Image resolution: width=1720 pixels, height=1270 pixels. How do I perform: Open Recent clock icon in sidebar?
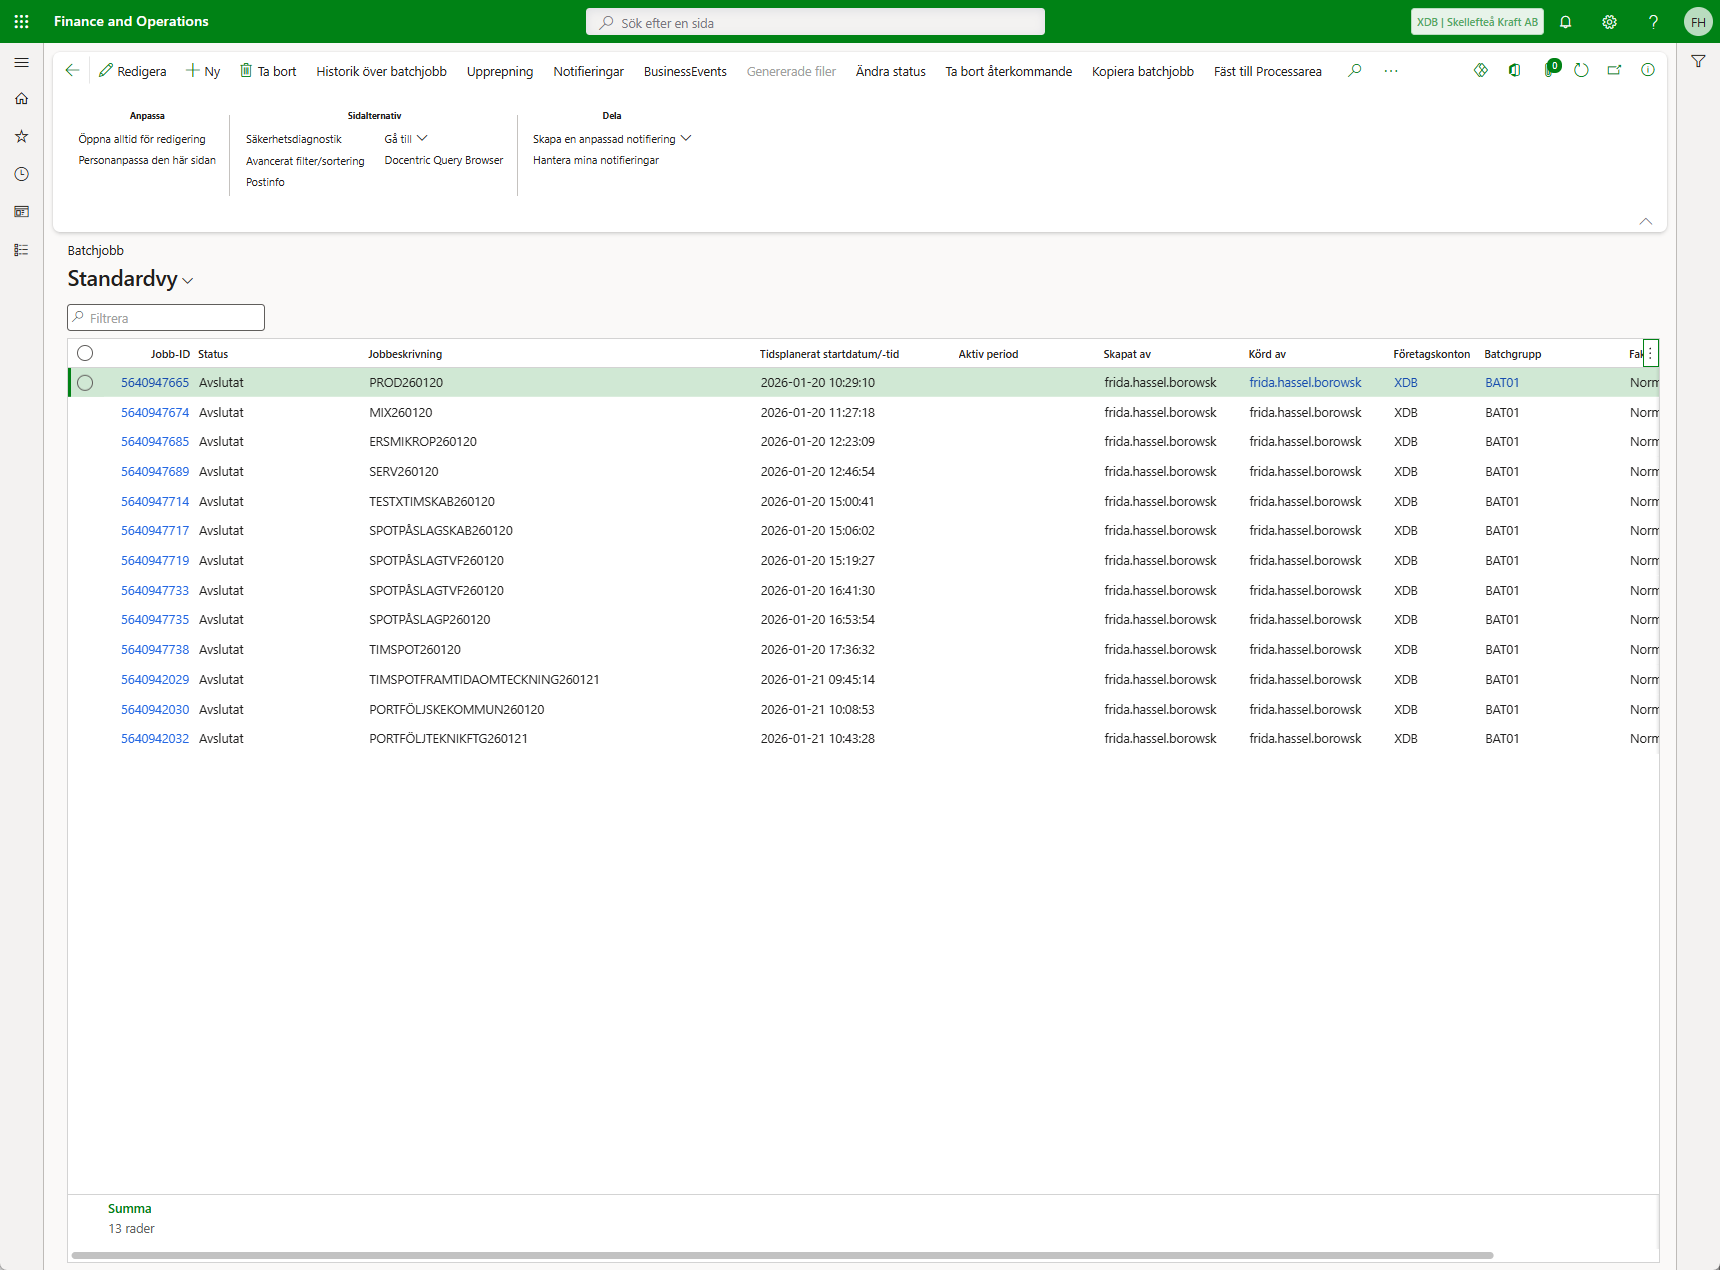(21, 174)
